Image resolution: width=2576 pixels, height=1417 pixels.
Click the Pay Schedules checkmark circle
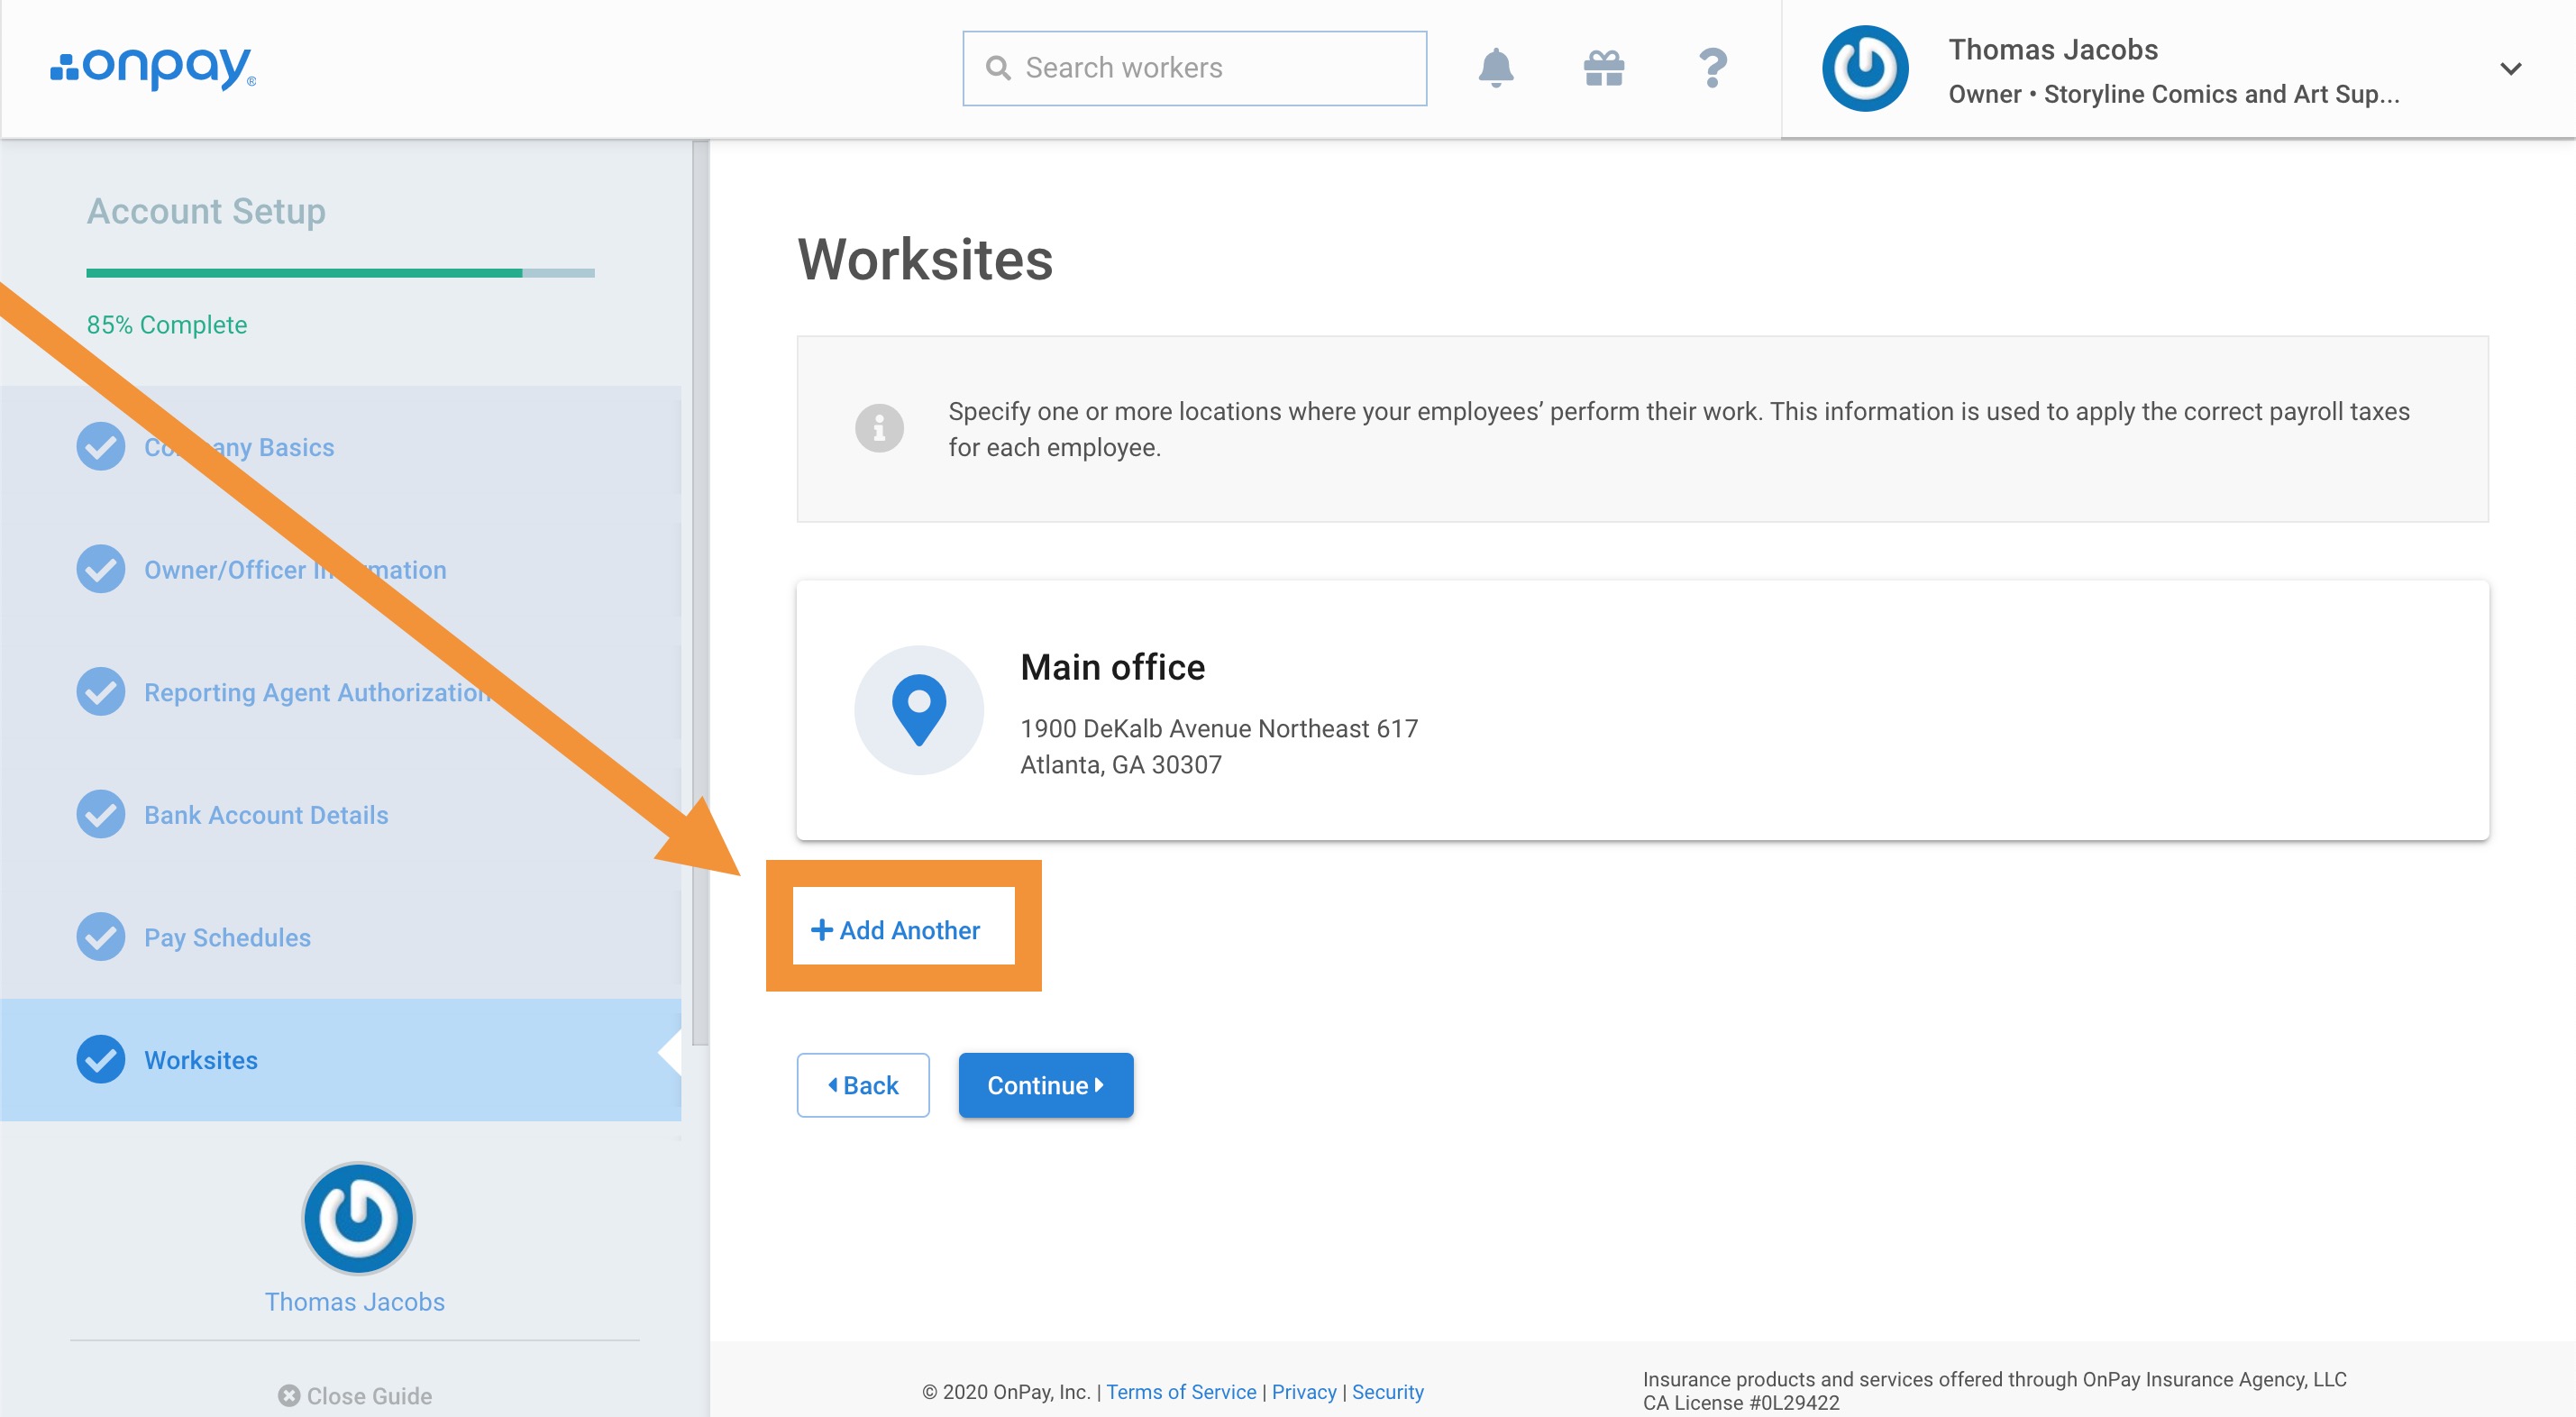(x=101, y=937)
